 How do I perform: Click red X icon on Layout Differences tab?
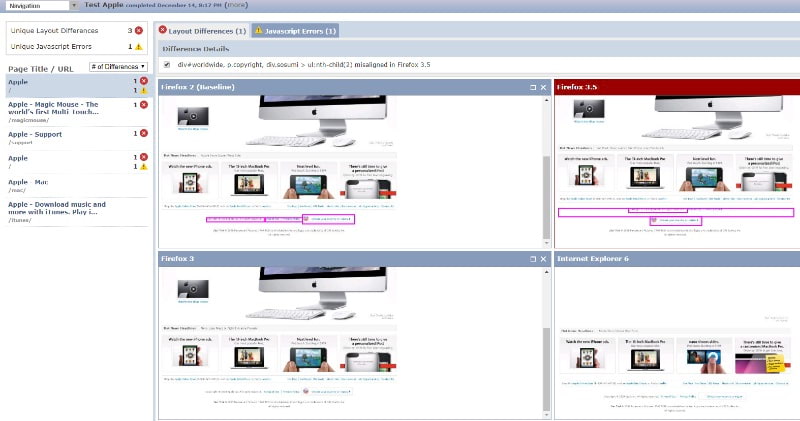click(x=163, y=30)
